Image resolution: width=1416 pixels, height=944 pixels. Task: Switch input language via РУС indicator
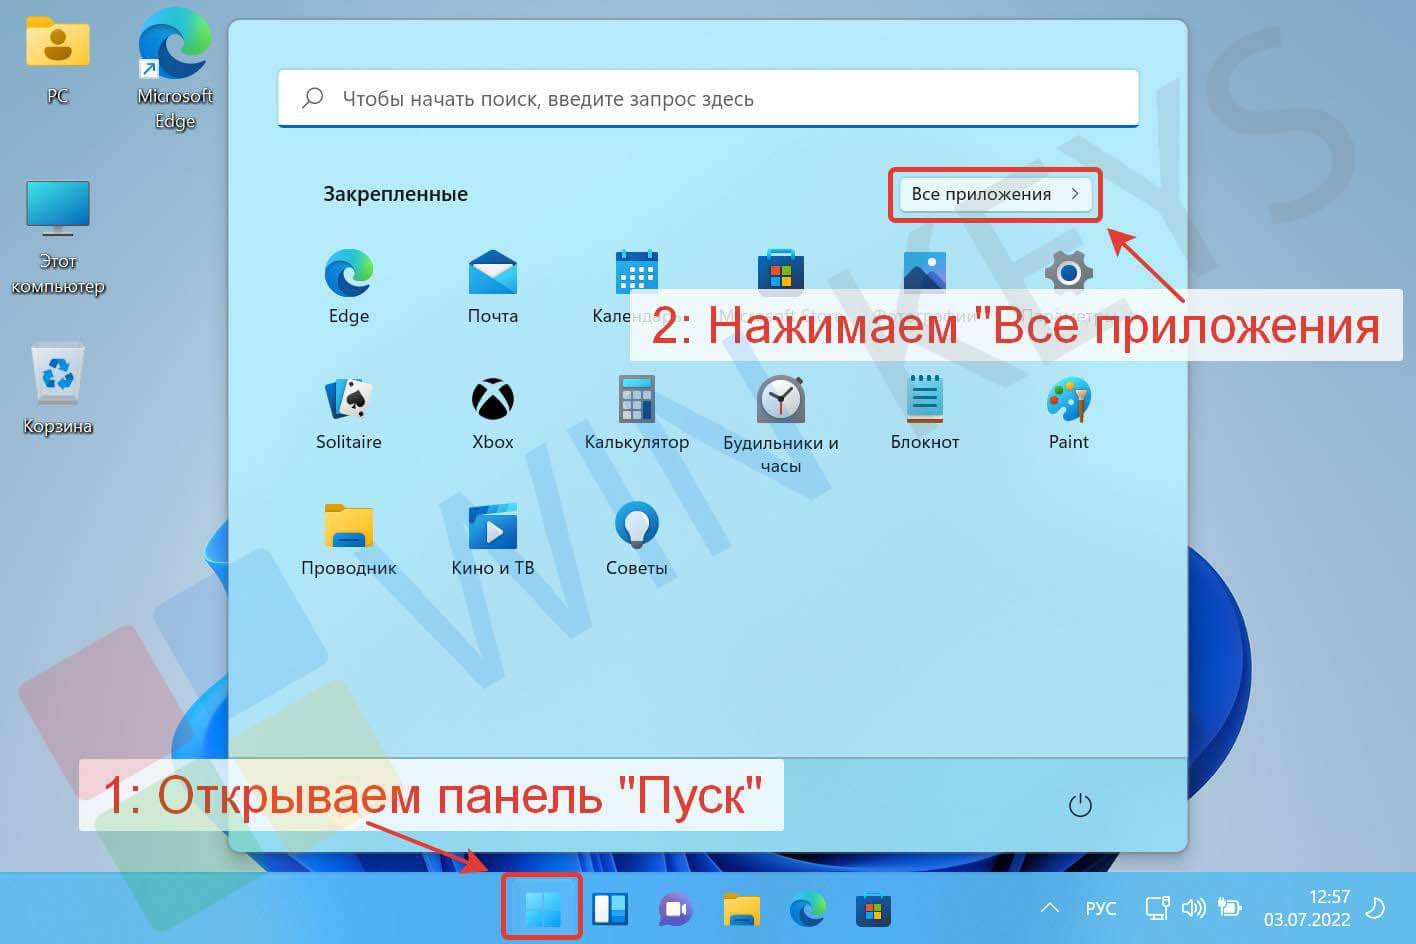[1100, 908]
